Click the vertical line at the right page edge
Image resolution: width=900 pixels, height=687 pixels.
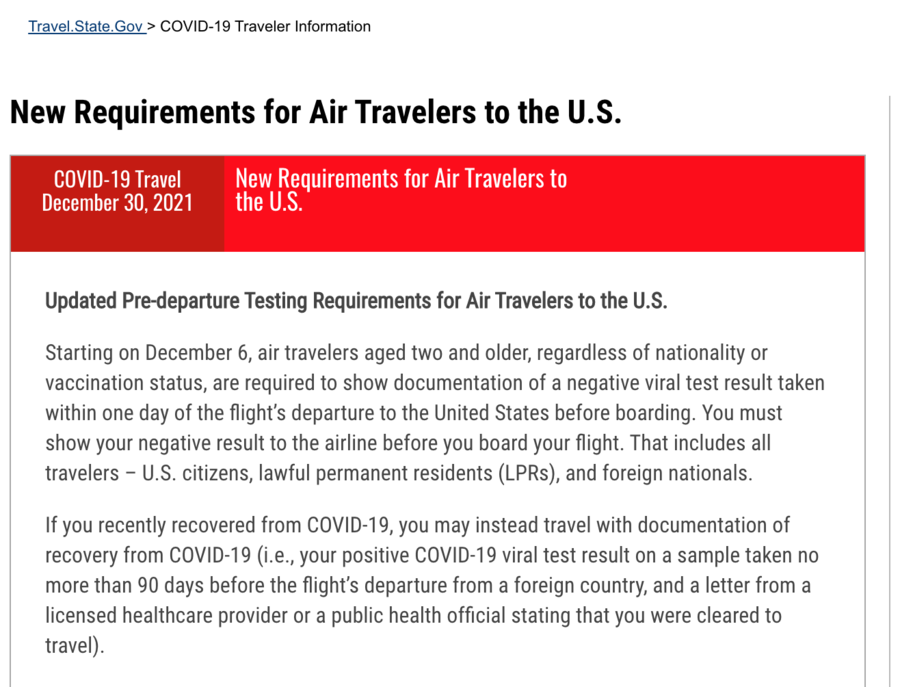[889, 390]
